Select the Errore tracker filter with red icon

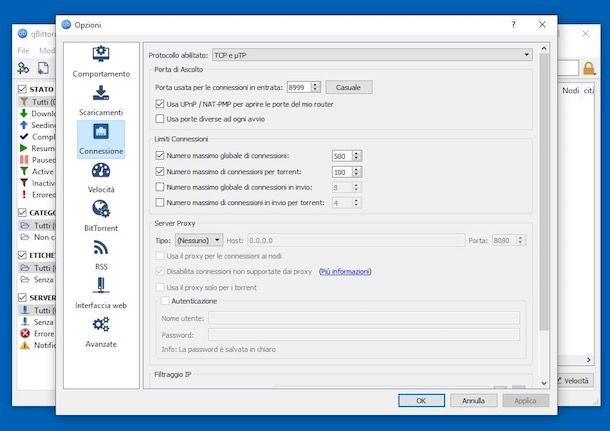tap(38, 334)
